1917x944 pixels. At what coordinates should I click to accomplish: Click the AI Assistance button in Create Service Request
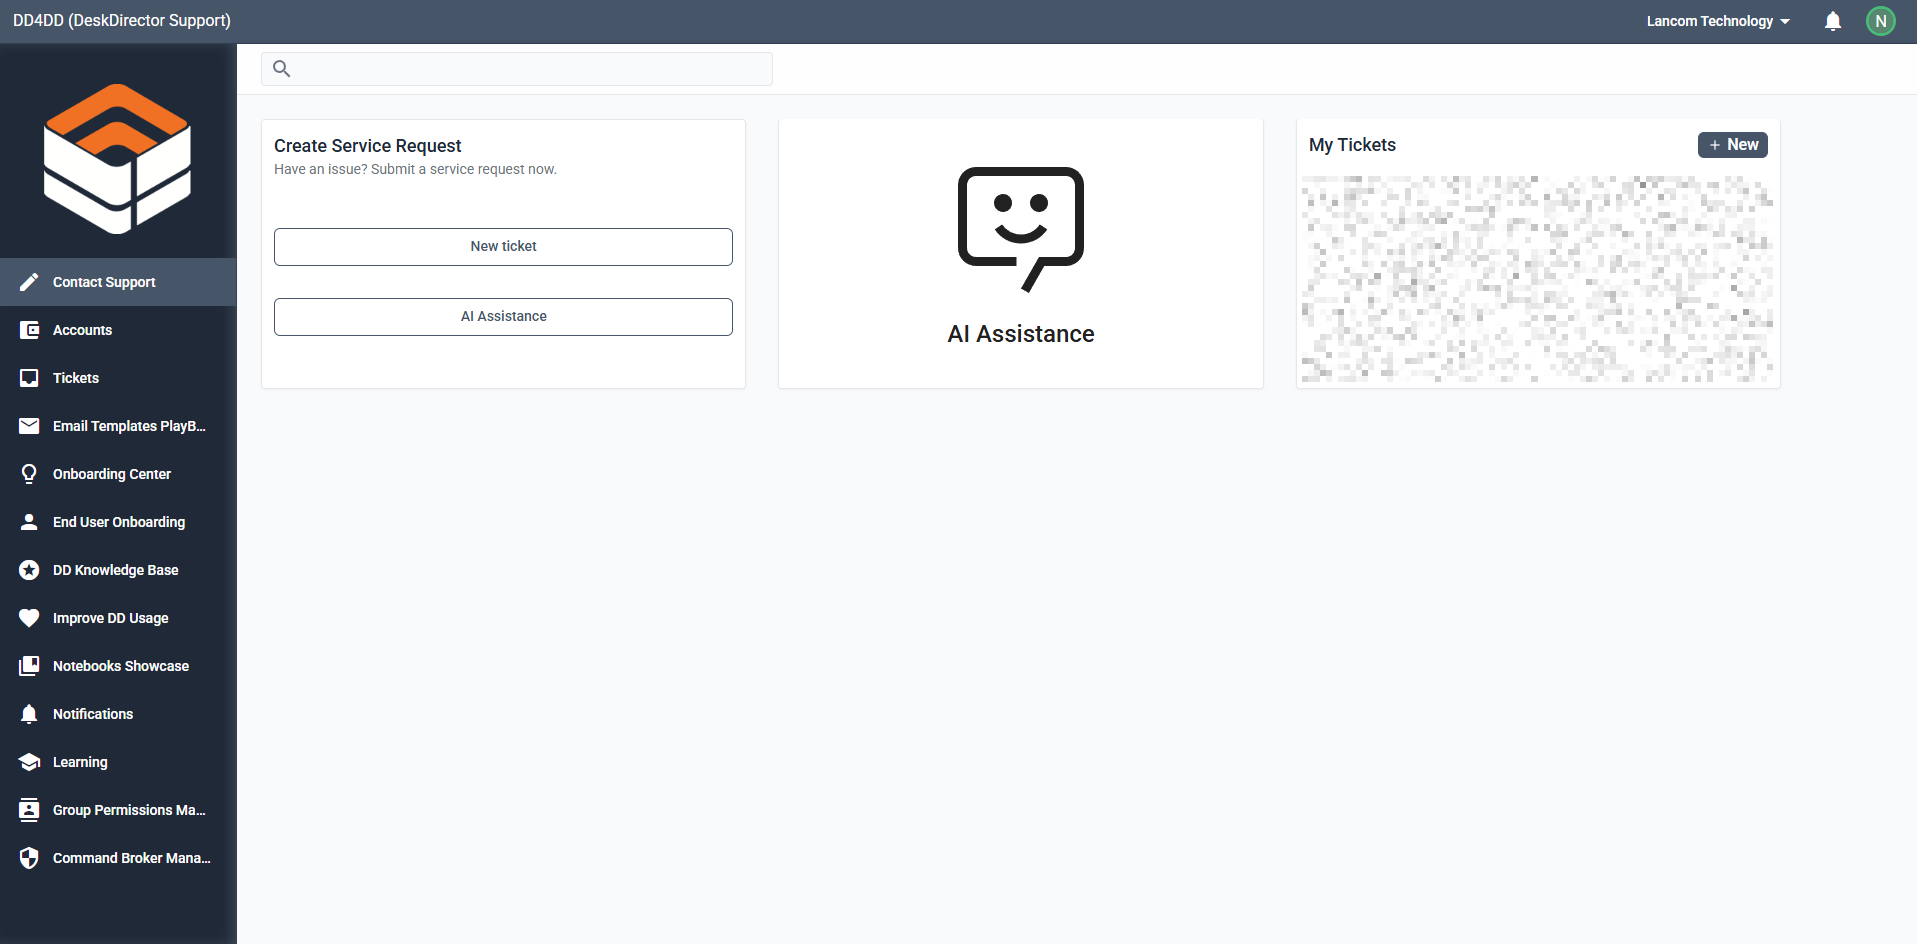503,317
